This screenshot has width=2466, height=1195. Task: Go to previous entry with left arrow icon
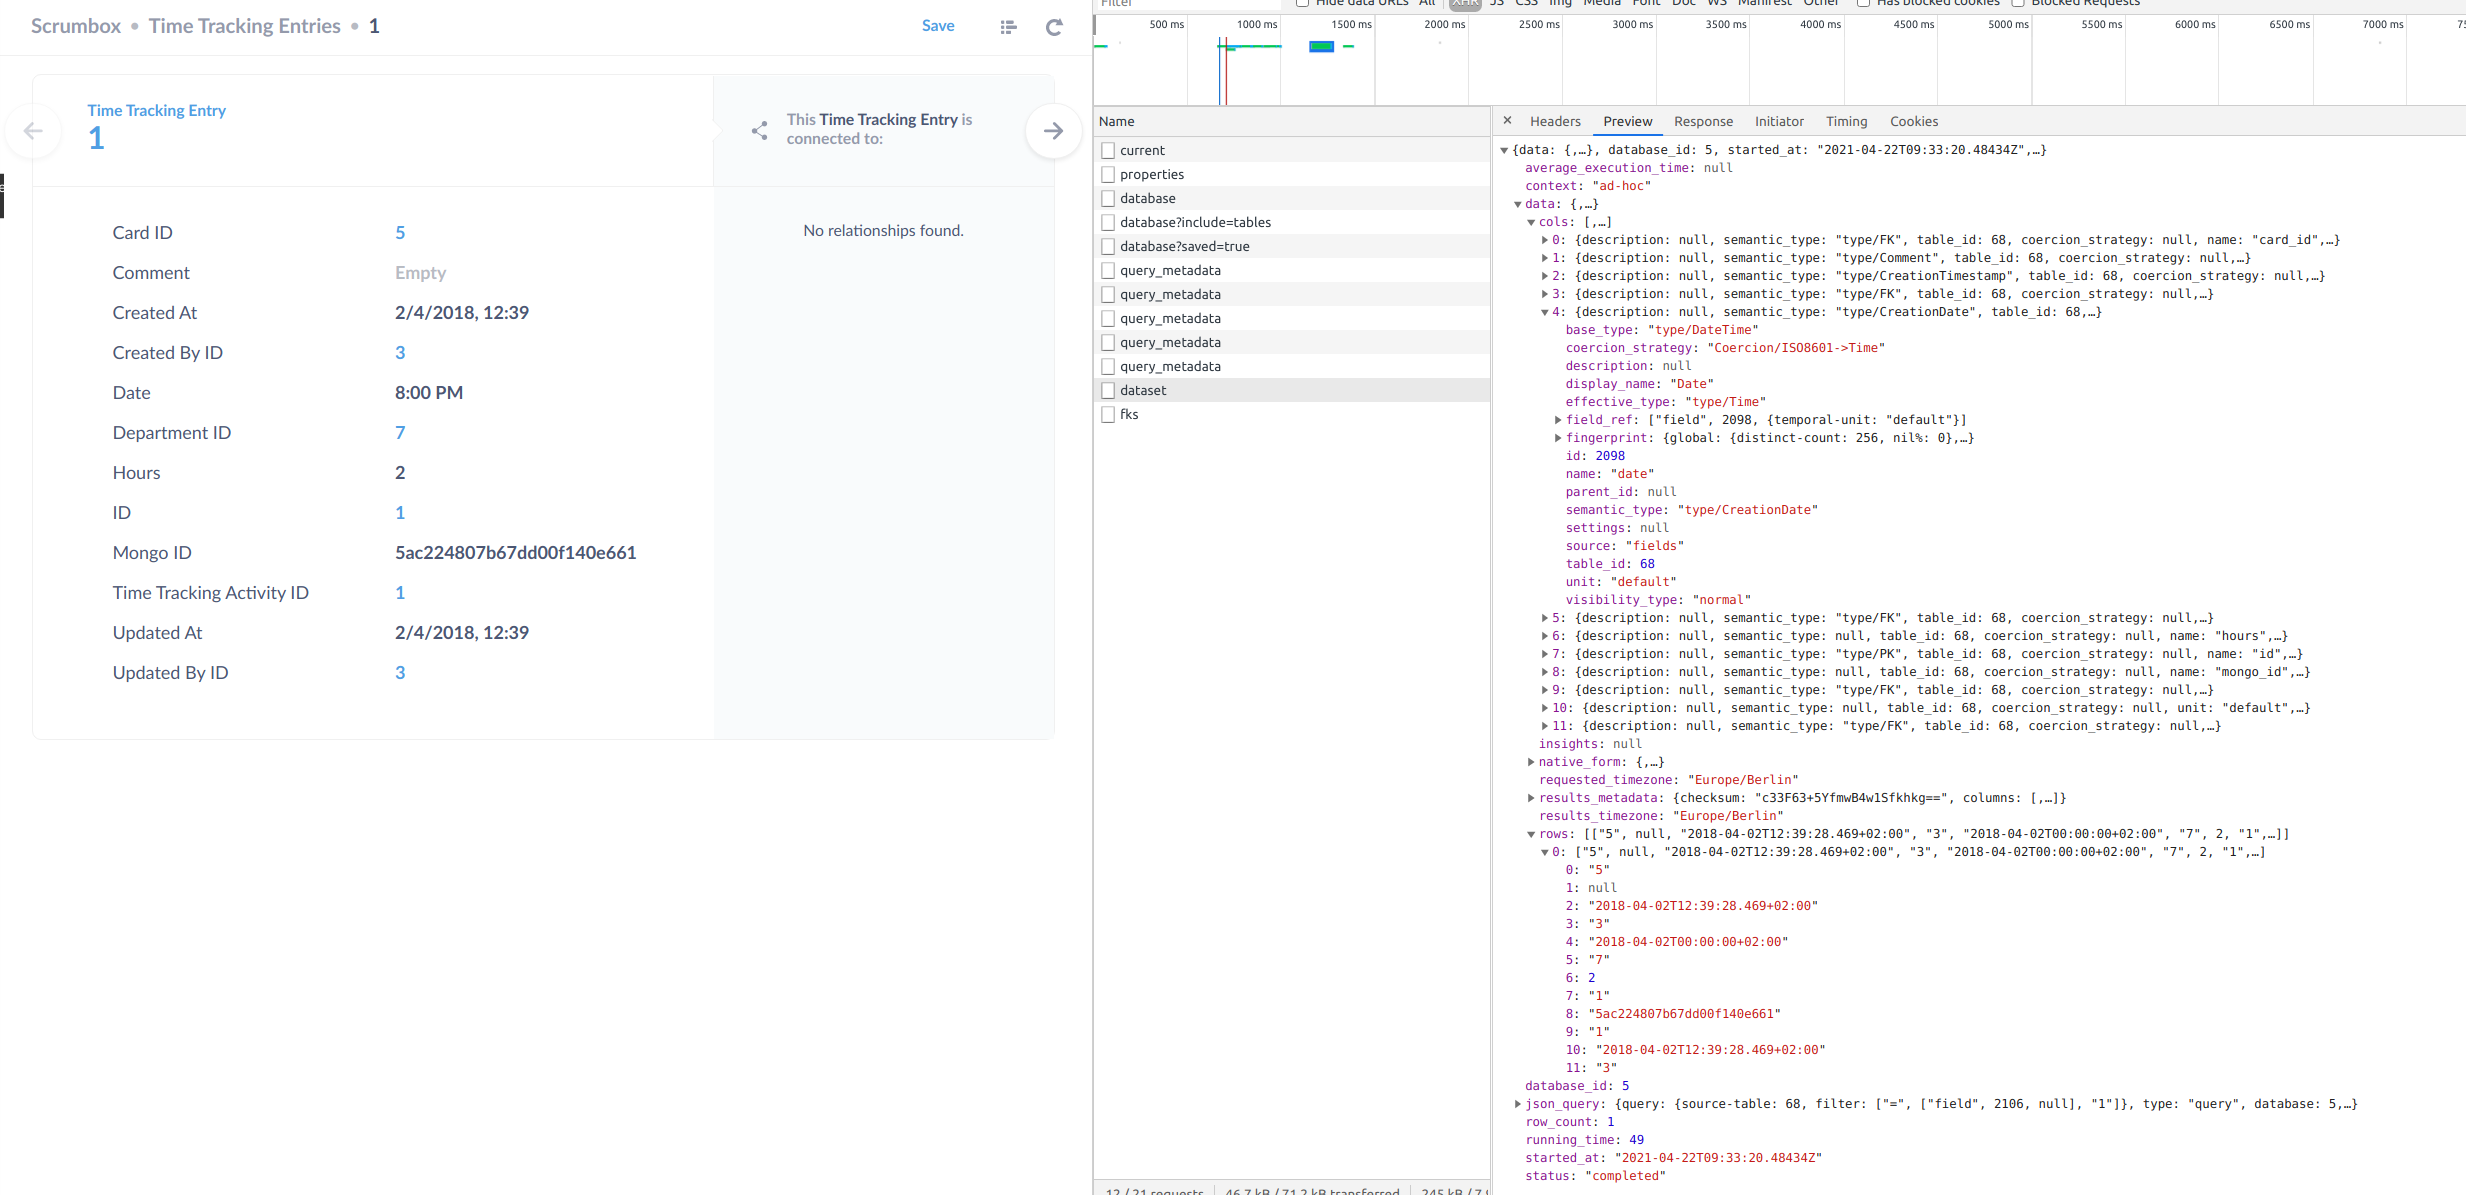[33, 131]
